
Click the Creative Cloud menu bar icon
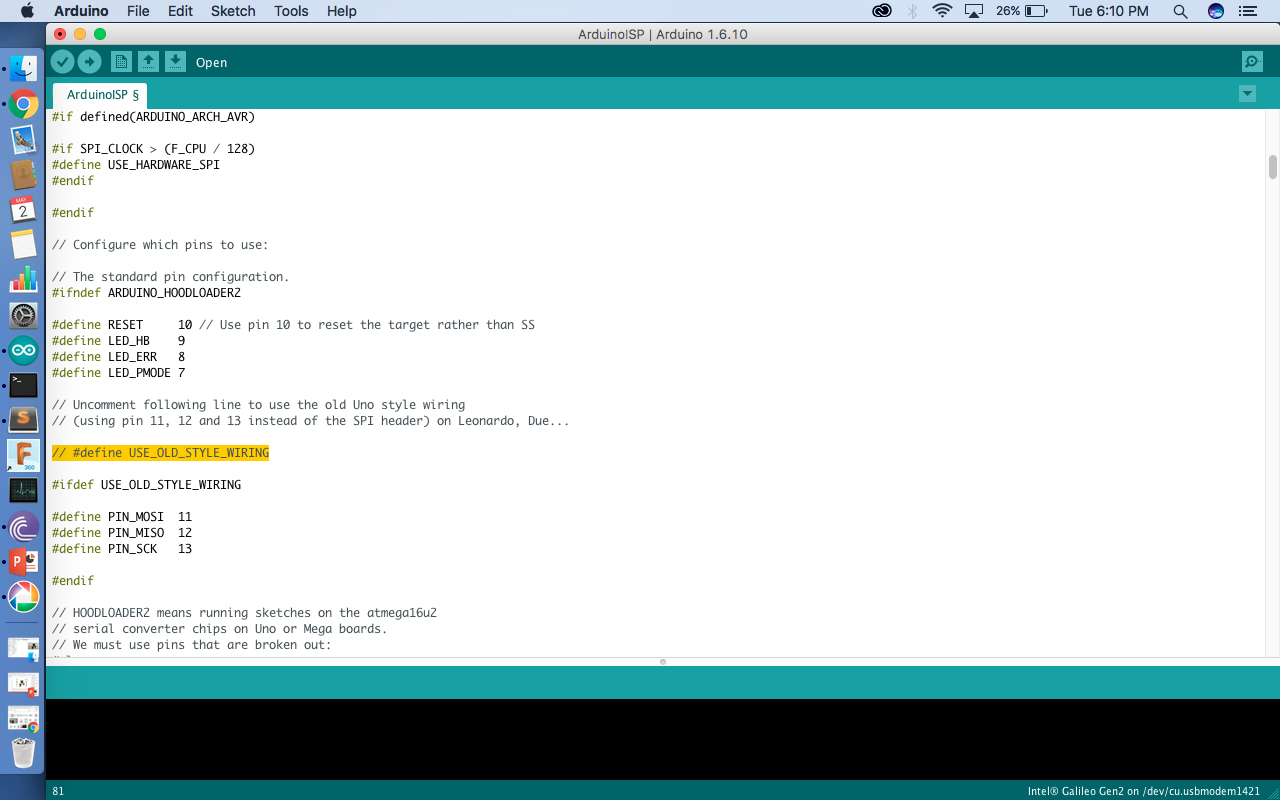(x=882, y=11)
